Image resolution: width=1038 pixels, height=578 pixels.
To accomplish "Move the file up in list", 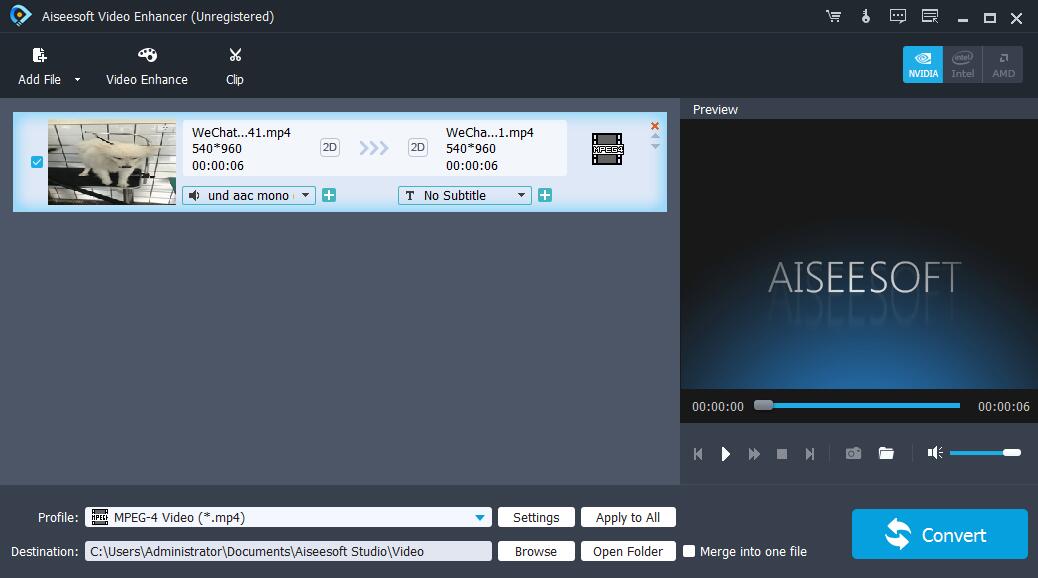I will pyautogui.click(x=655, y=136).
